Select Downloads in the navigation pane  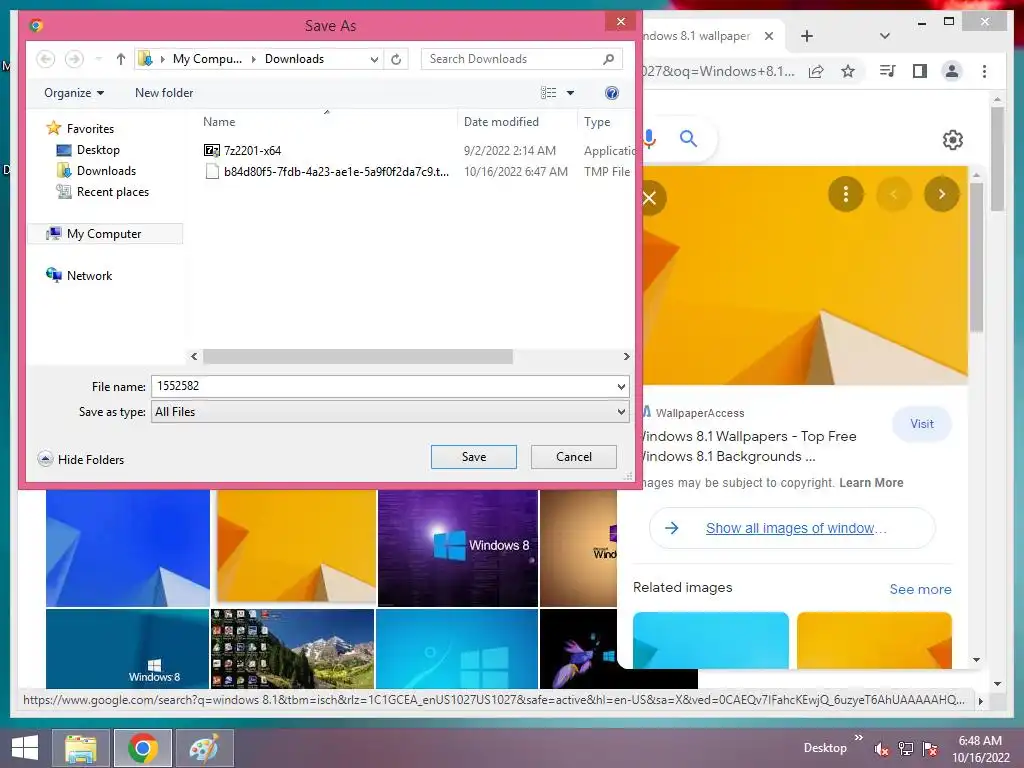pos(96,170)
